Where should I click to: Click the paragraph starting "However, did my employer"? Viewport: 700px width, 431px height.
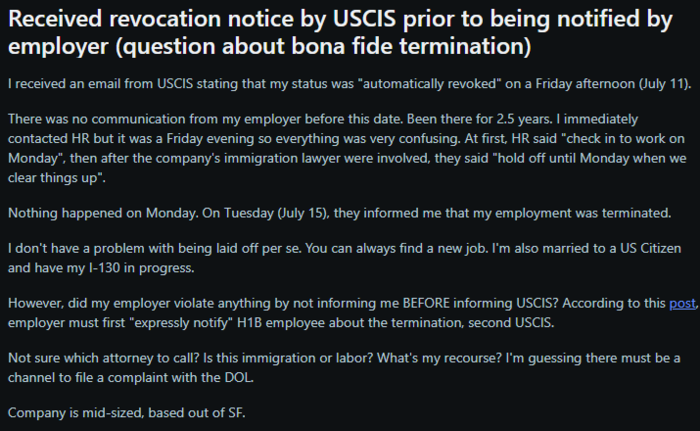click(353, 313)
